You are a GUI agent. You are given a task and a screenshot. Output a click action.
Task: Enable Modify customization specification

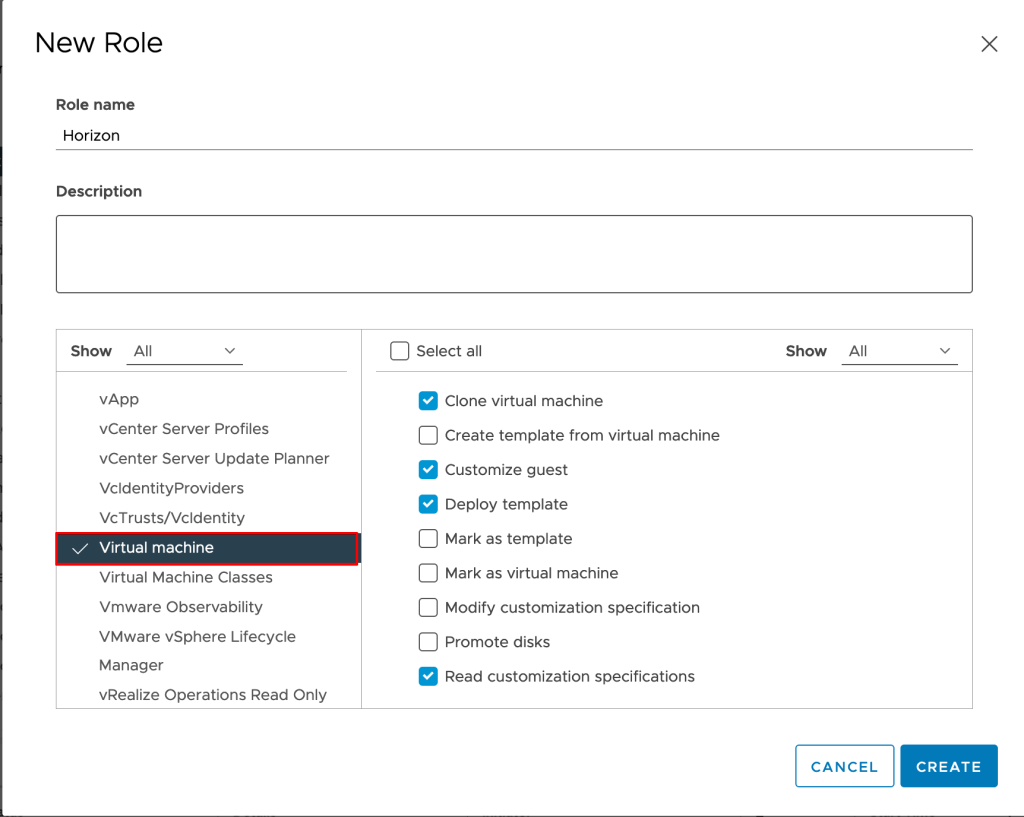coord(428,608)
